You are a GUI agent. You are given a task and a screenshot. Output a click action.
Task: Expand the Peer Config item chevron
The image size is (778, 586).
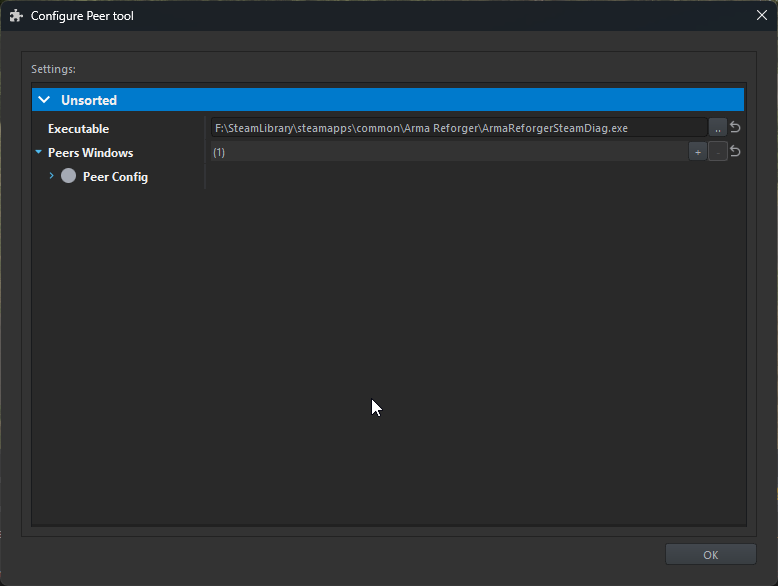51,176
